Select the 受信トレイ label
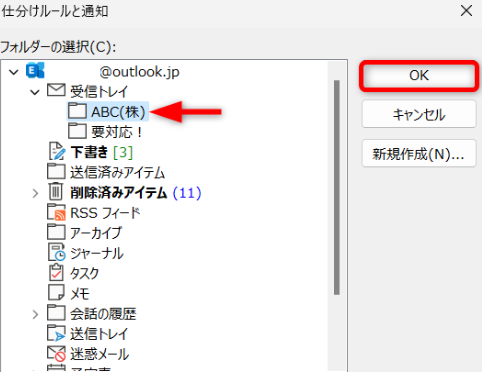 [x=99, y=91]
